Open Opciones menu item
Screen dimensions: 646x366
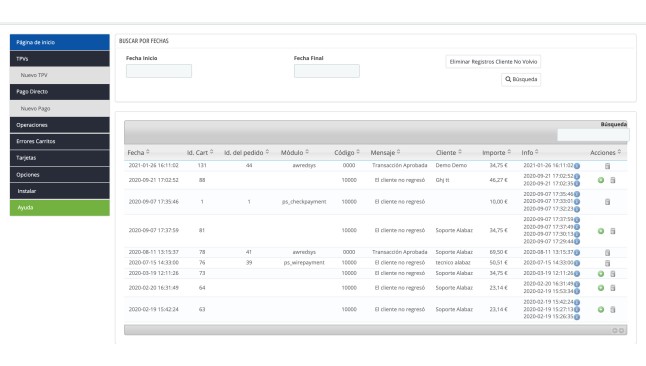[60, 174]
